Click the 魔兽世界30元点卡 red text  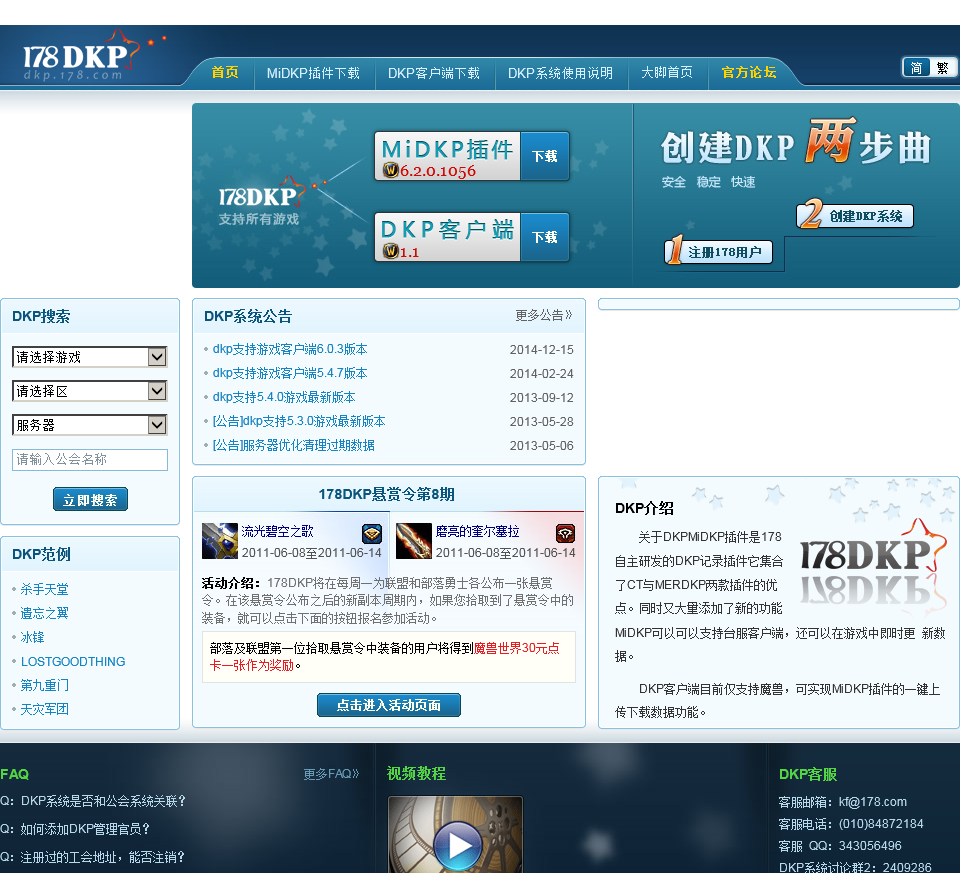pos(384,656)
